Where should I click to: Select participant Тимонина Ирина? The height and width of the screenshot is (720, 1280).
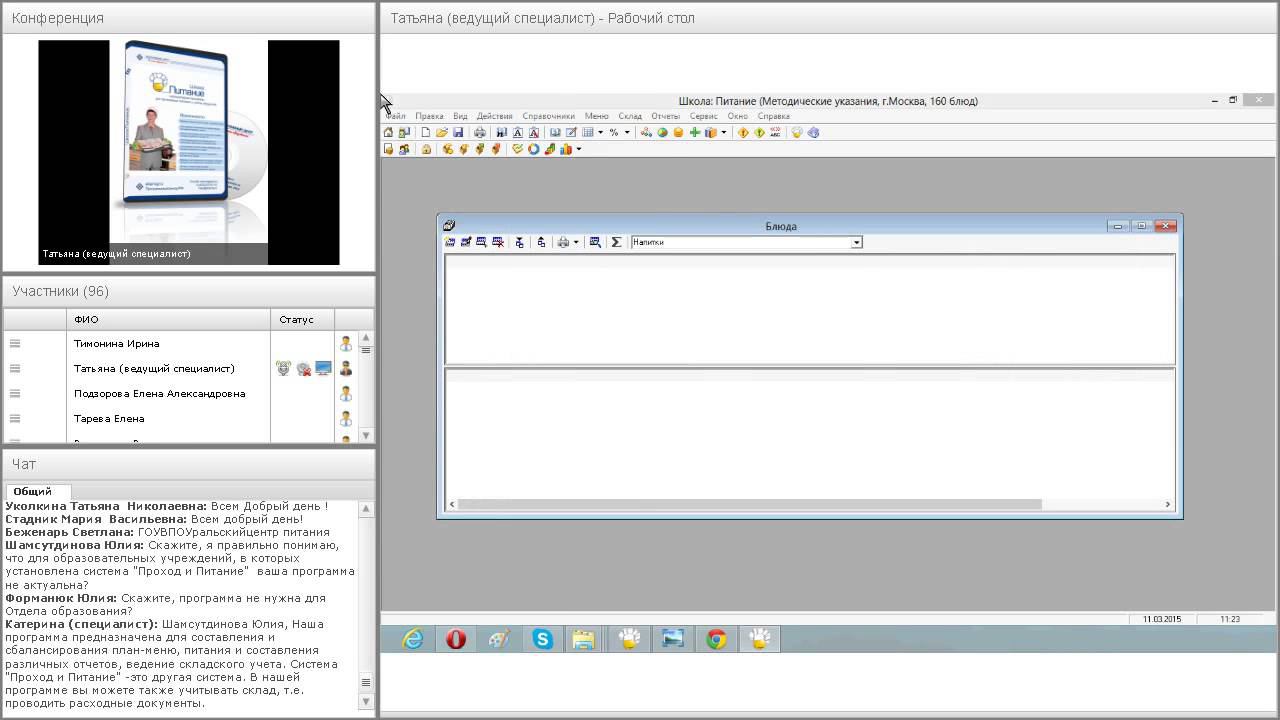point(116,343)
